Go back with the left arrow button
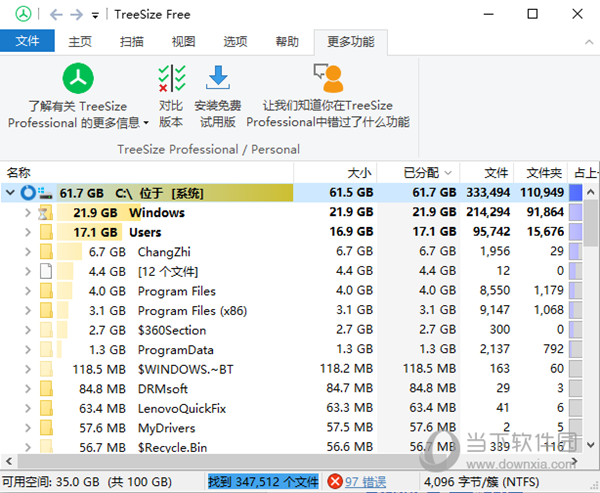 pyautogui.click(x=56, y=15)
